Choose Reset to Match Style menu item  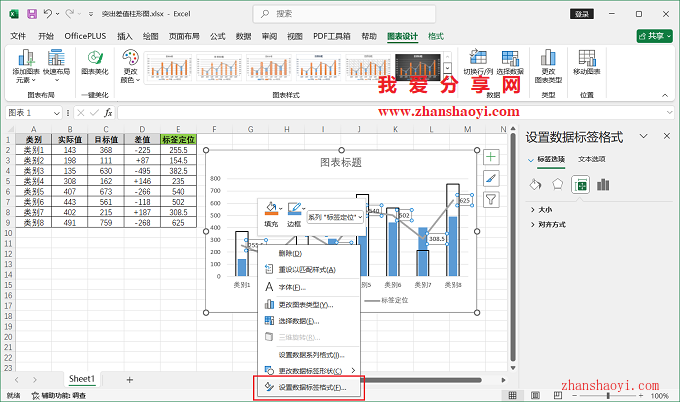pos(310,270)
